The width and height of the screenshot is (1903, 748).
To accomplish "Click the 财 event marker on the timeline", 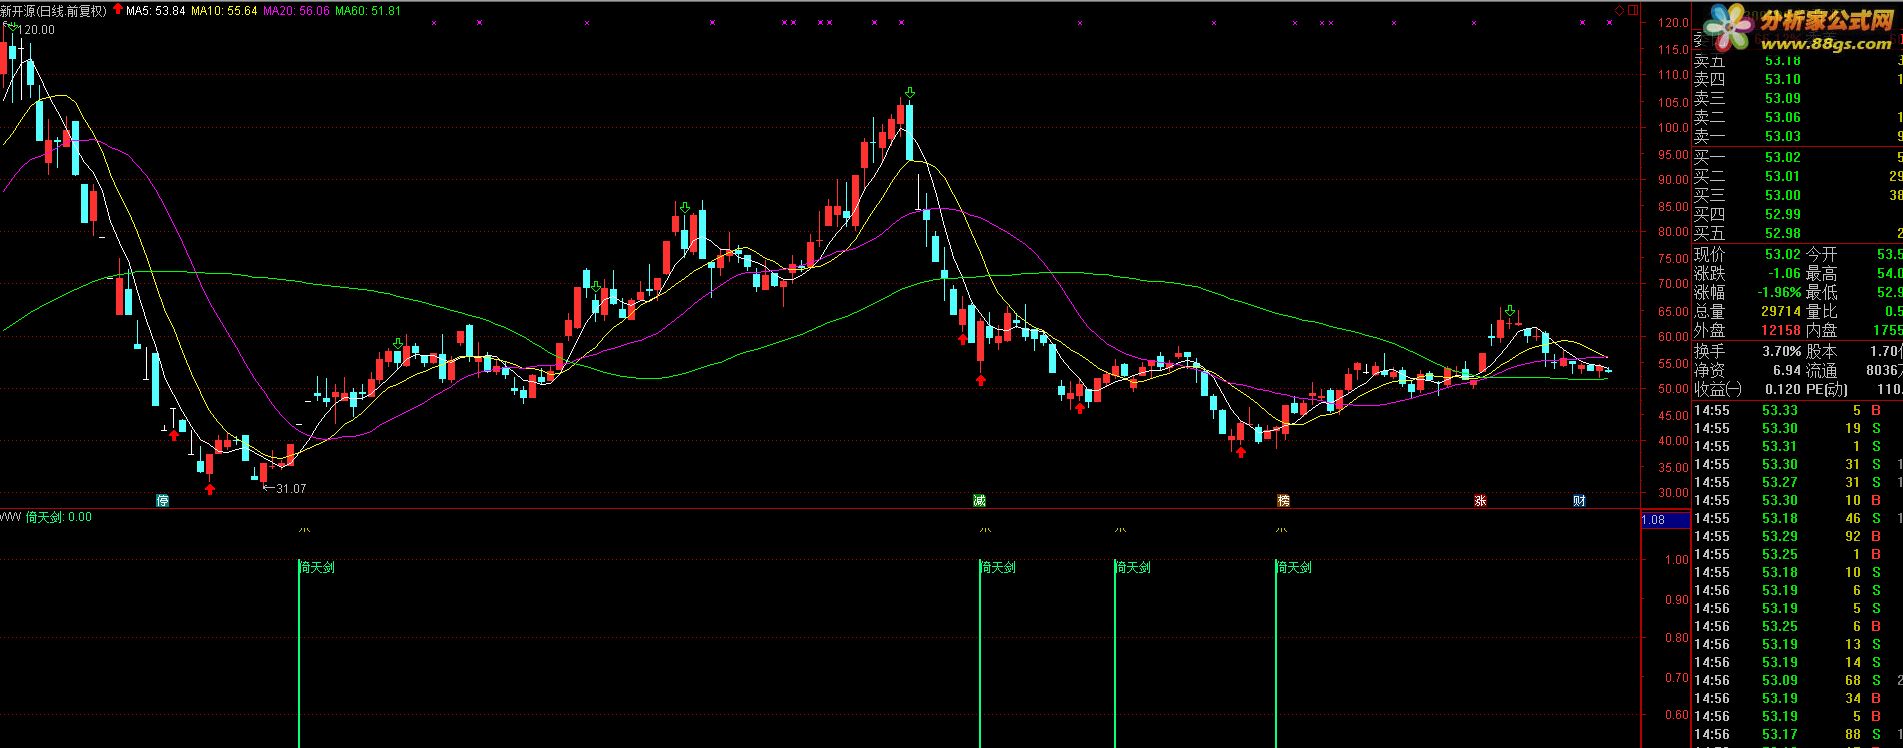I will (x=1579, y=500).
